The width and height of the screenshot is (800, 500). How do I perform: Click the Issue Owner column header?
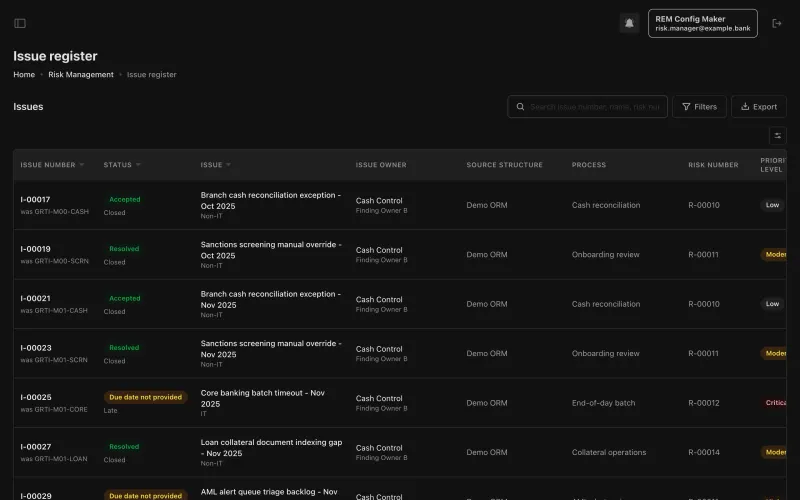point(381,165)
